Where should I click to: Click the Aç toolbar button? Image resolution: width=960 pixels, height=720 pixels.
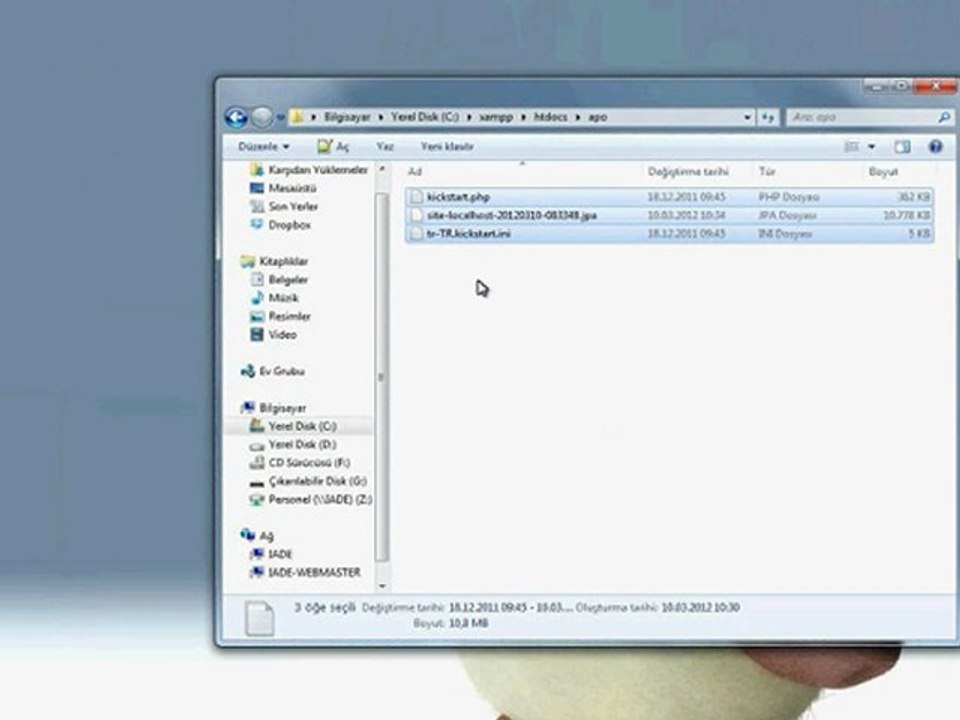[334, 146]
